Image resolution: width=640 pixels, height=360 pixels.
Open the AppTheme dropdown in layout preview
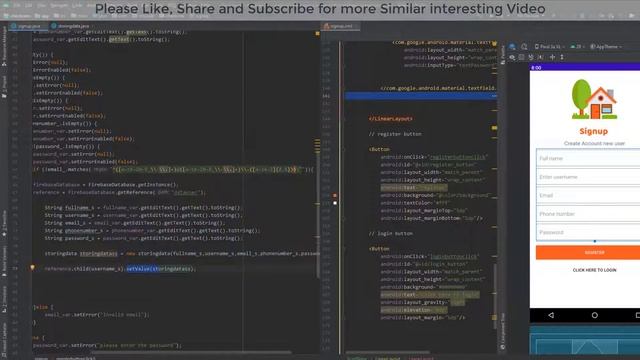tap(606, 47)
